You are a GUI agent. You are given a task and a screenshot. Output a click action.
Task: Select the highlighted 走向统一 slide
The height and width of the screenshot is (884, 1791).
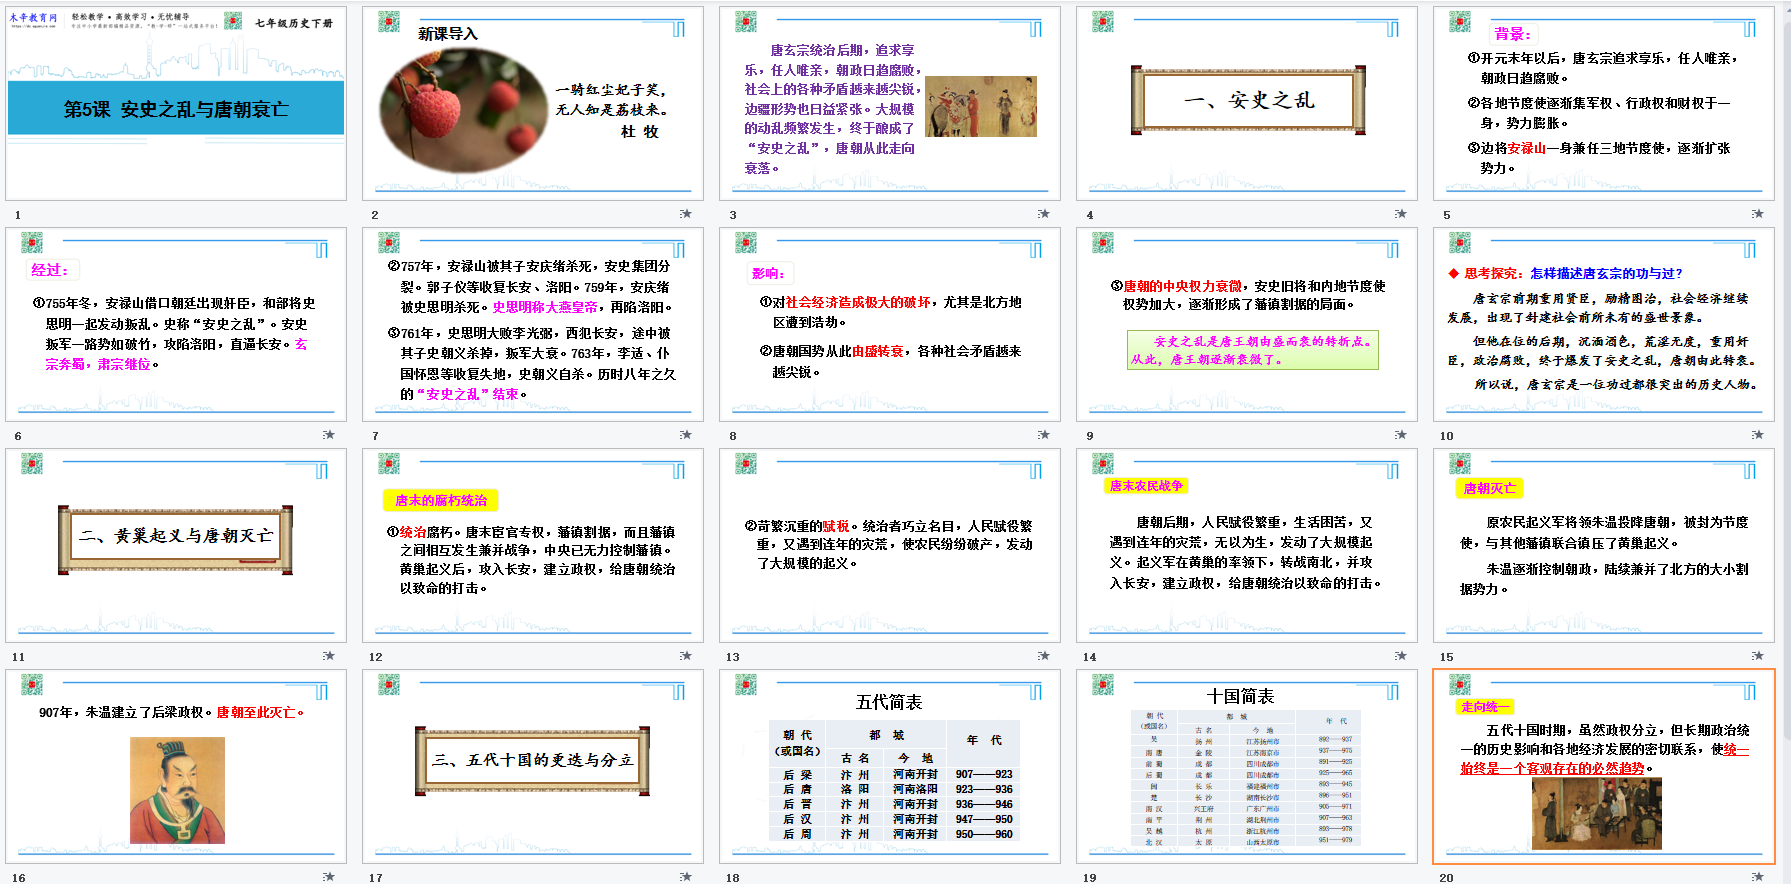[x=1604, y=767]
